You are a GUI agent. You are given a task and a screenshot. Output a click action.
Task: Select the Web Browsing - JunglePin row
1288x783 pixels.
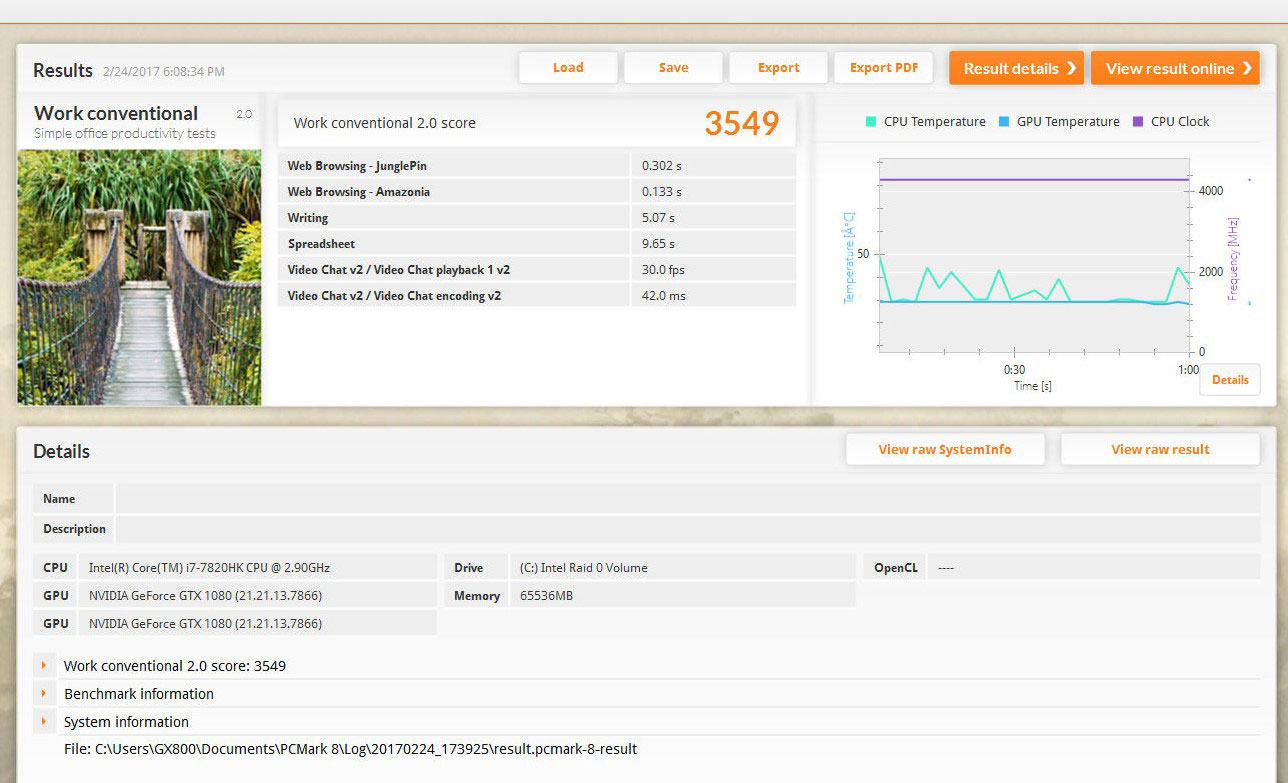(x=536, y=166)
